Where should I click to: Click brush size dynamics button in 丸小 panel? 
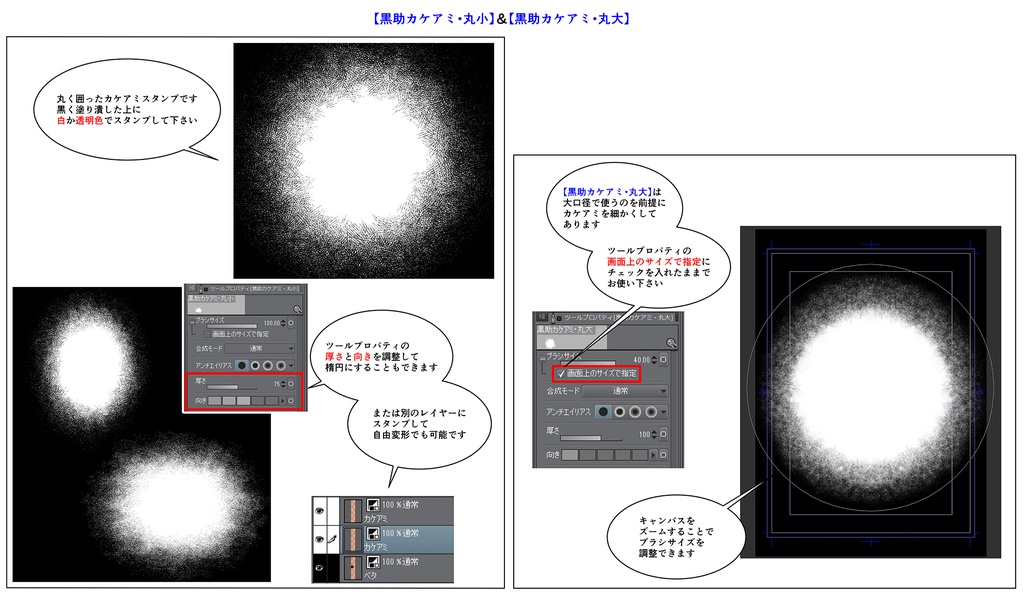pyautogui.click(x=291, y=323)
